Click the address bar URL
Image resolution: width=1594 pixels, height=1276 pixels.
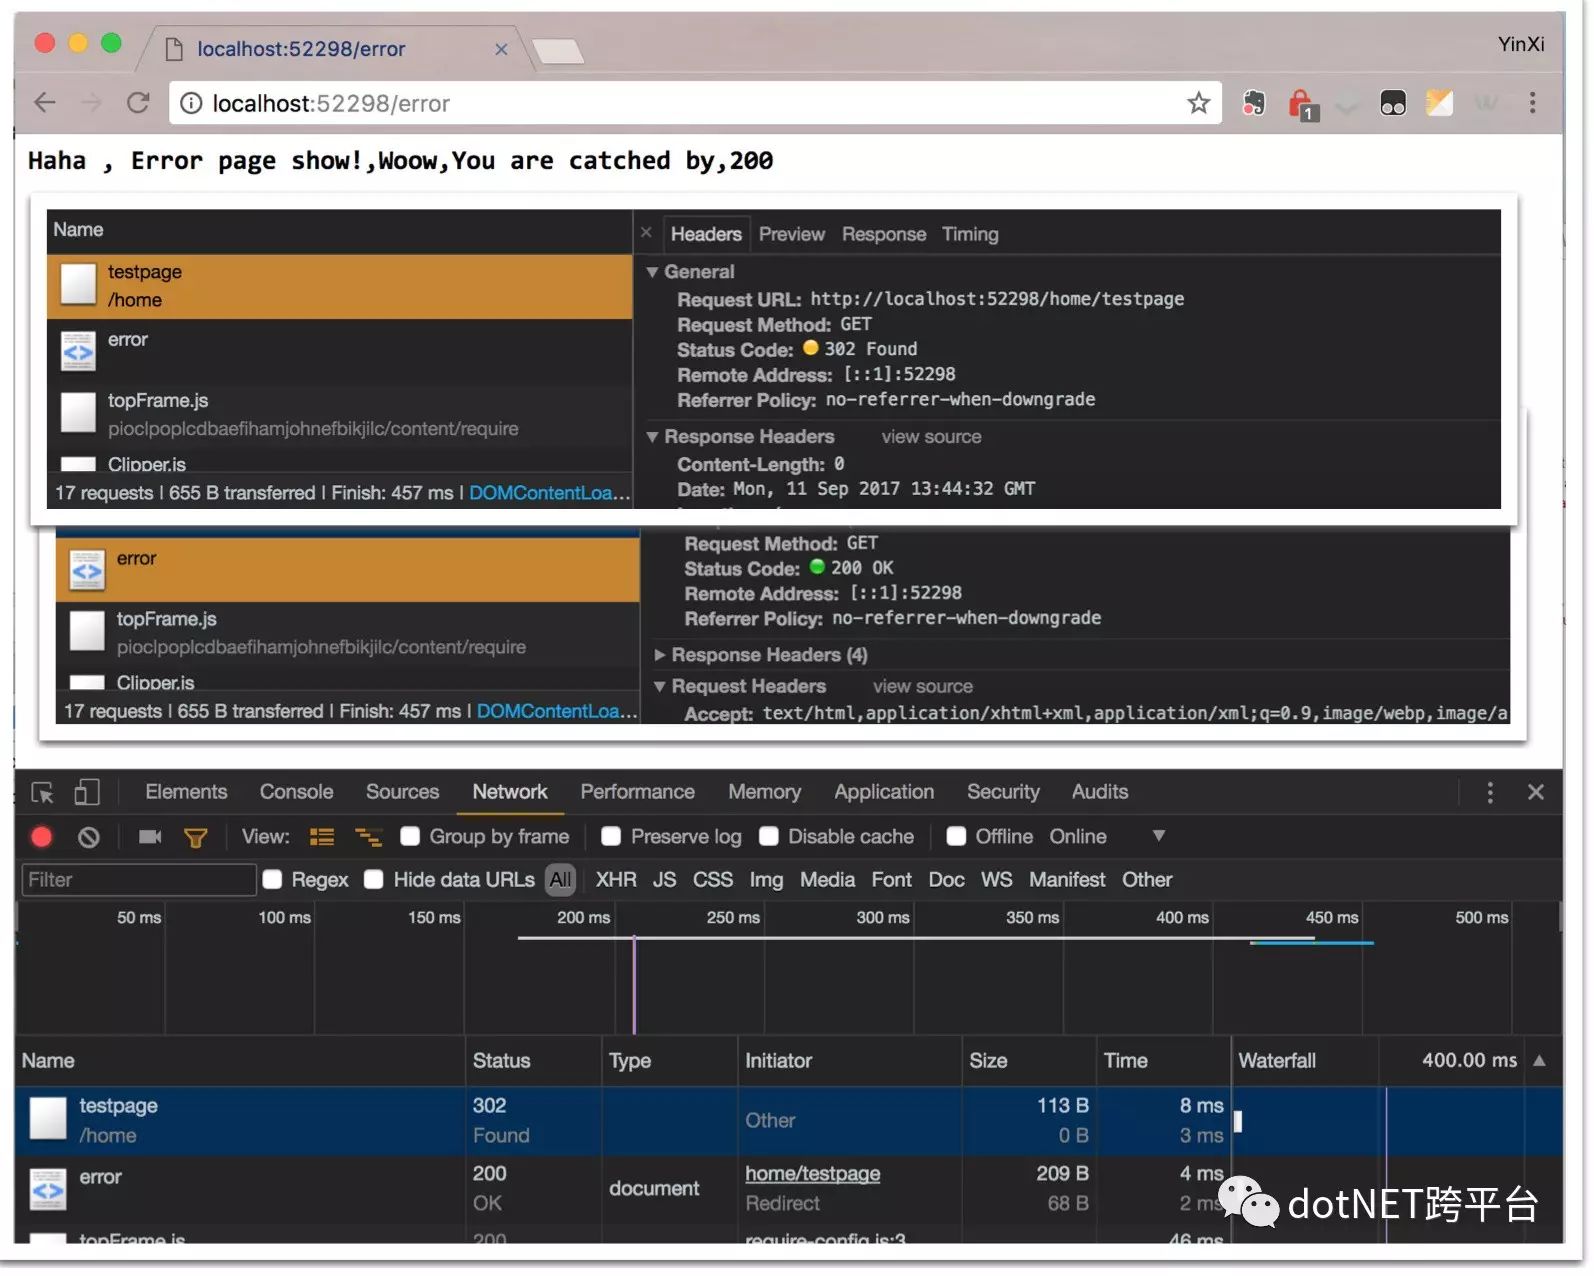coord(331,103)
